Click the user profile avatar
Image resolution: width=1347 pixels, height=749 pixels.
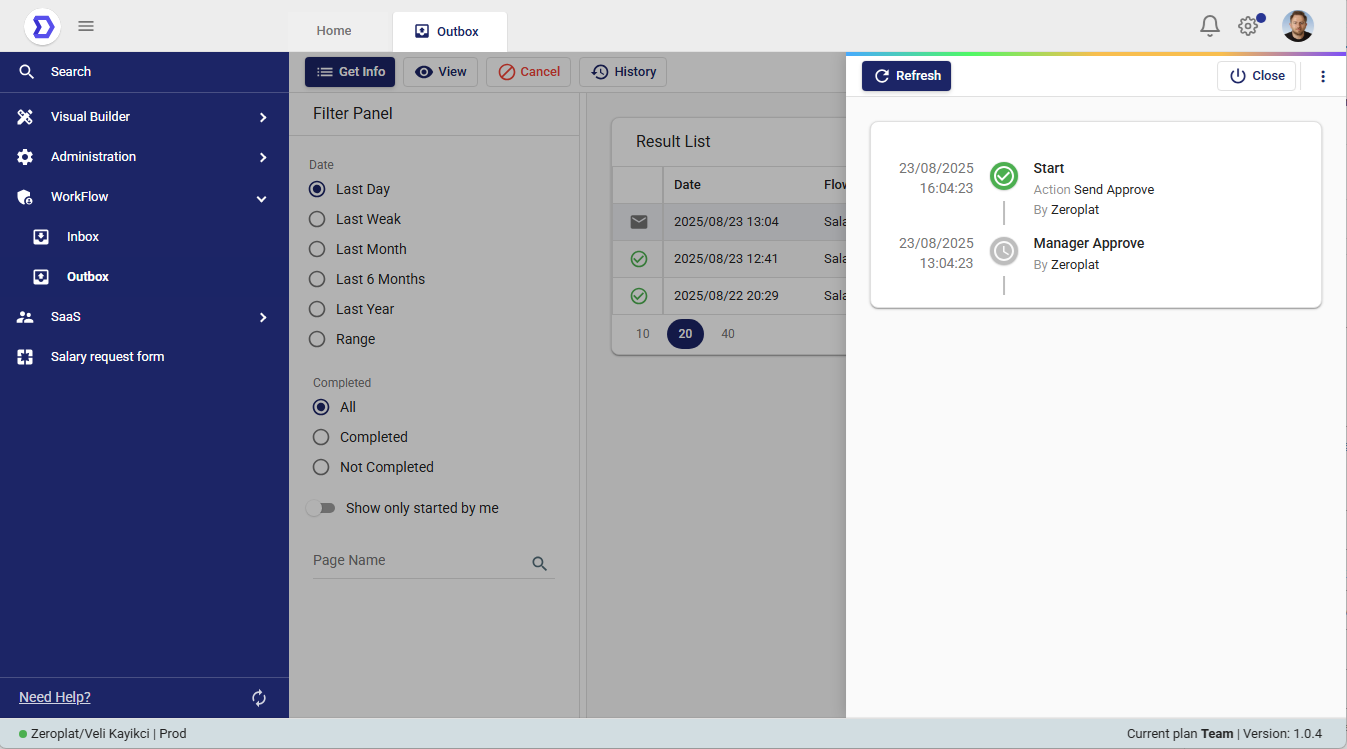tap(1298, 26)
